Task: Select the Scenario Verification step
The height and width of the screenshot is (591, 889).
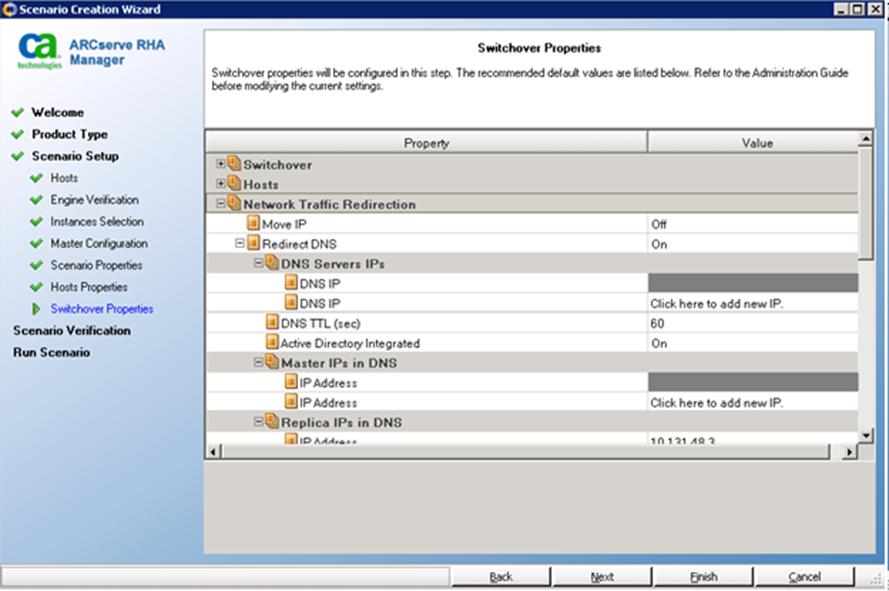Action: point(72,331)
